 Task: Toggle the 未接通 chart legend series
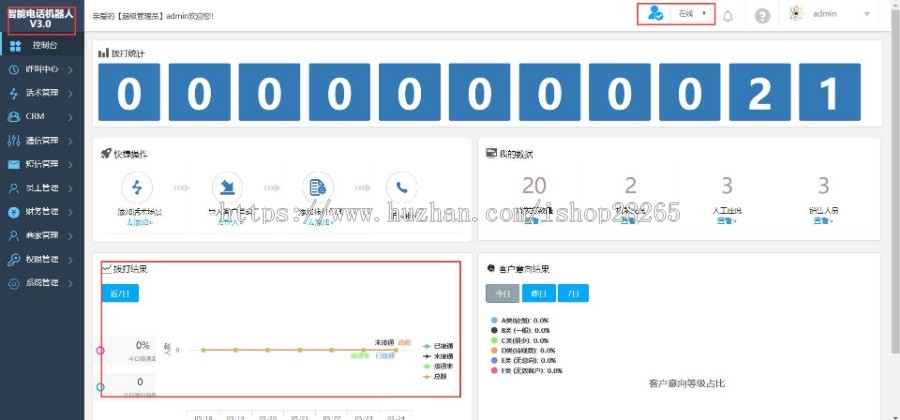tap(438, 356)
